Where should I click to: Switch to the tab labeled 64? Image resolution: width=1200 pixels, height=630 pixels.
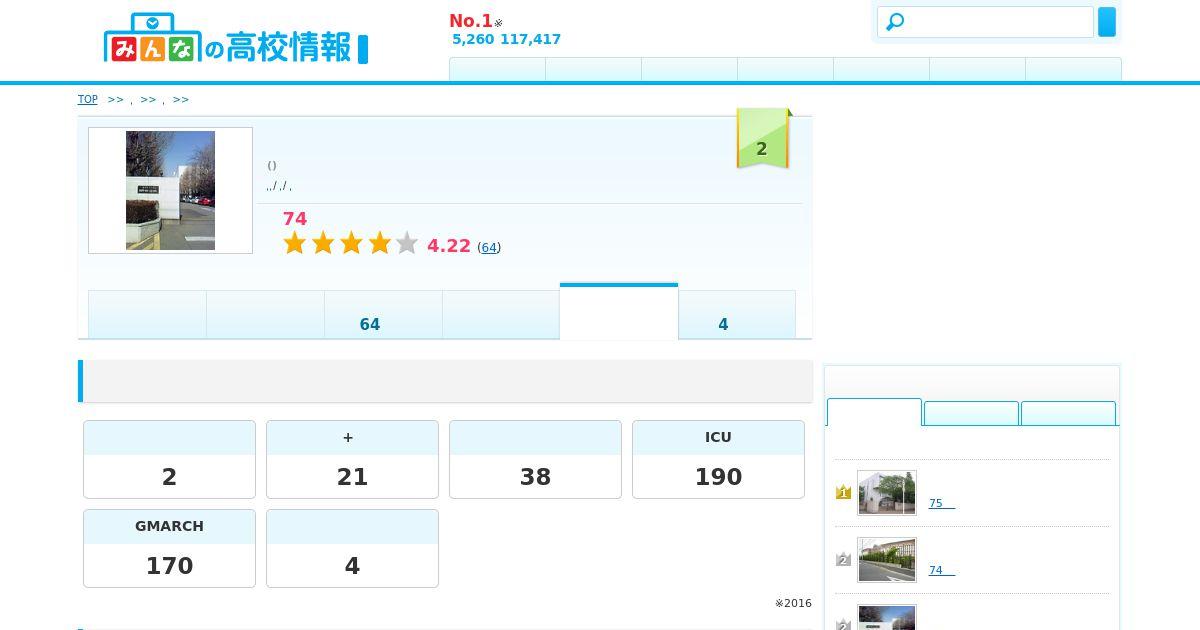tap(383, 315)
